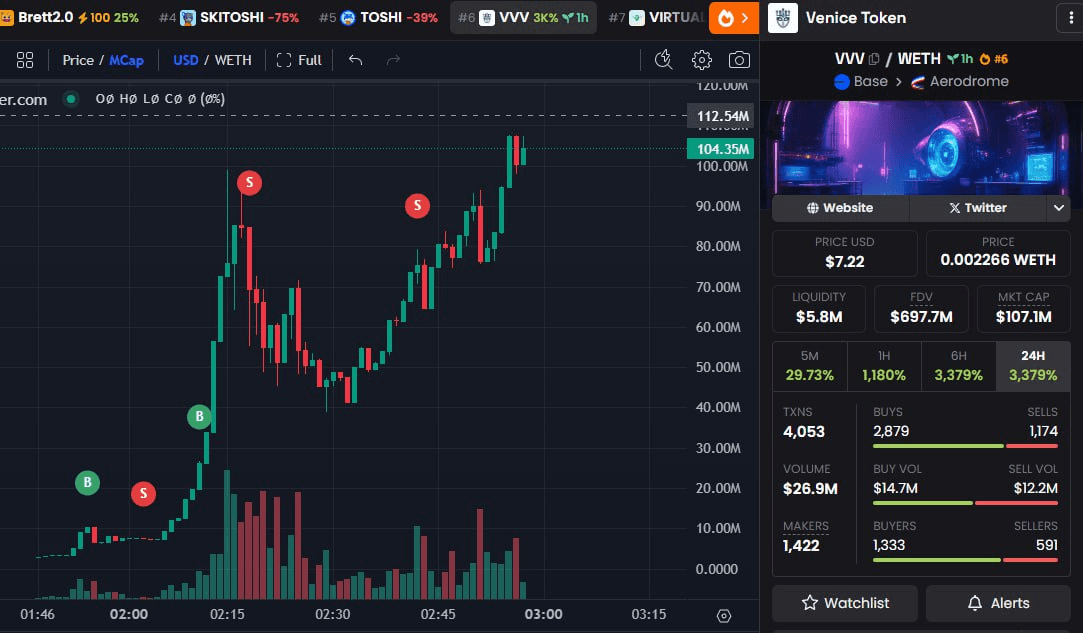Switch chart to Price mode
Image resolution: width=1083 pixels, height=633 pixels.
(77, 60)
